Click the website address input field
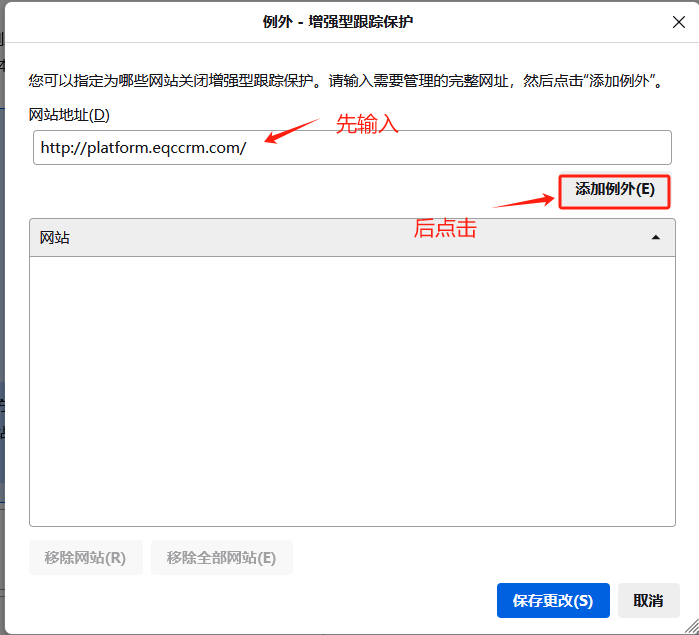Viewport: 699px width, 635px height. [x=352, y=148]
